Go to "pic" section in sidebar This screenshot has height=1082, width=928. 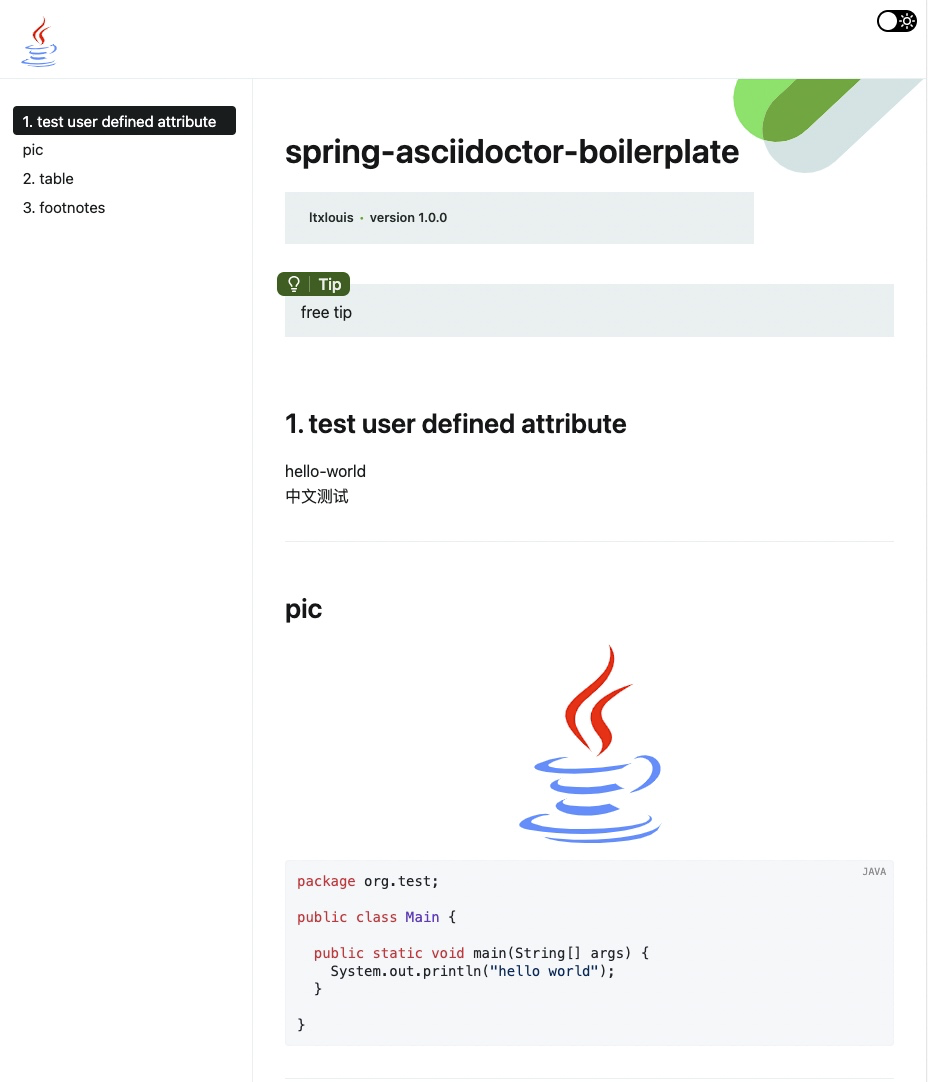[x=33, y=150]
